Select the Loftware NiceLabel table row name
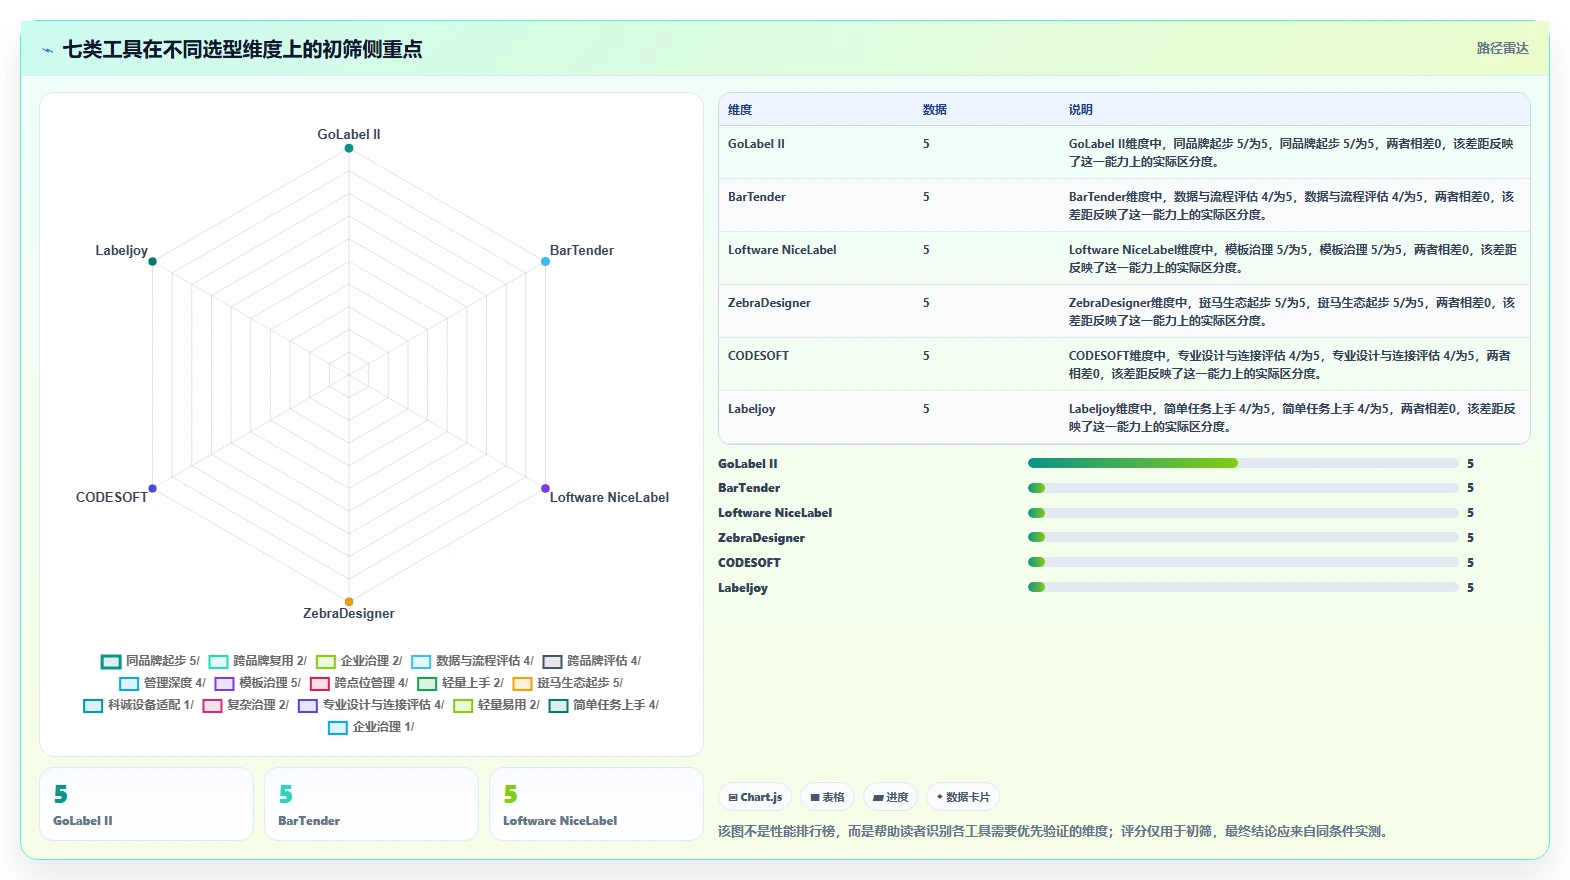 coord(782,250)
